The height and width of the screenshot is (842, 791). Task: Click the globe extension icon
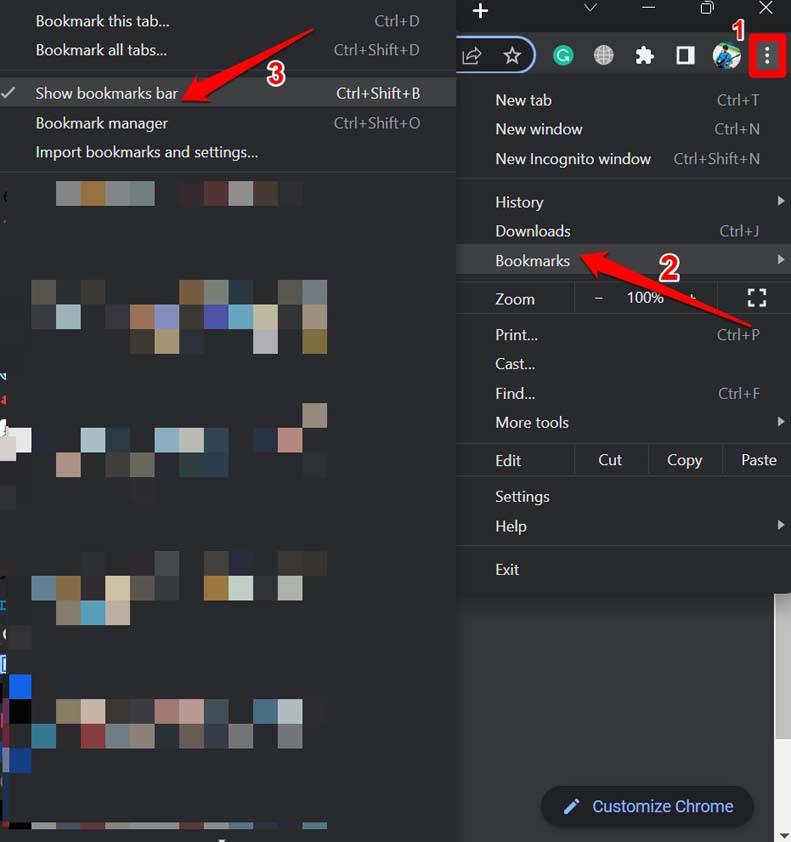point(604,56)
